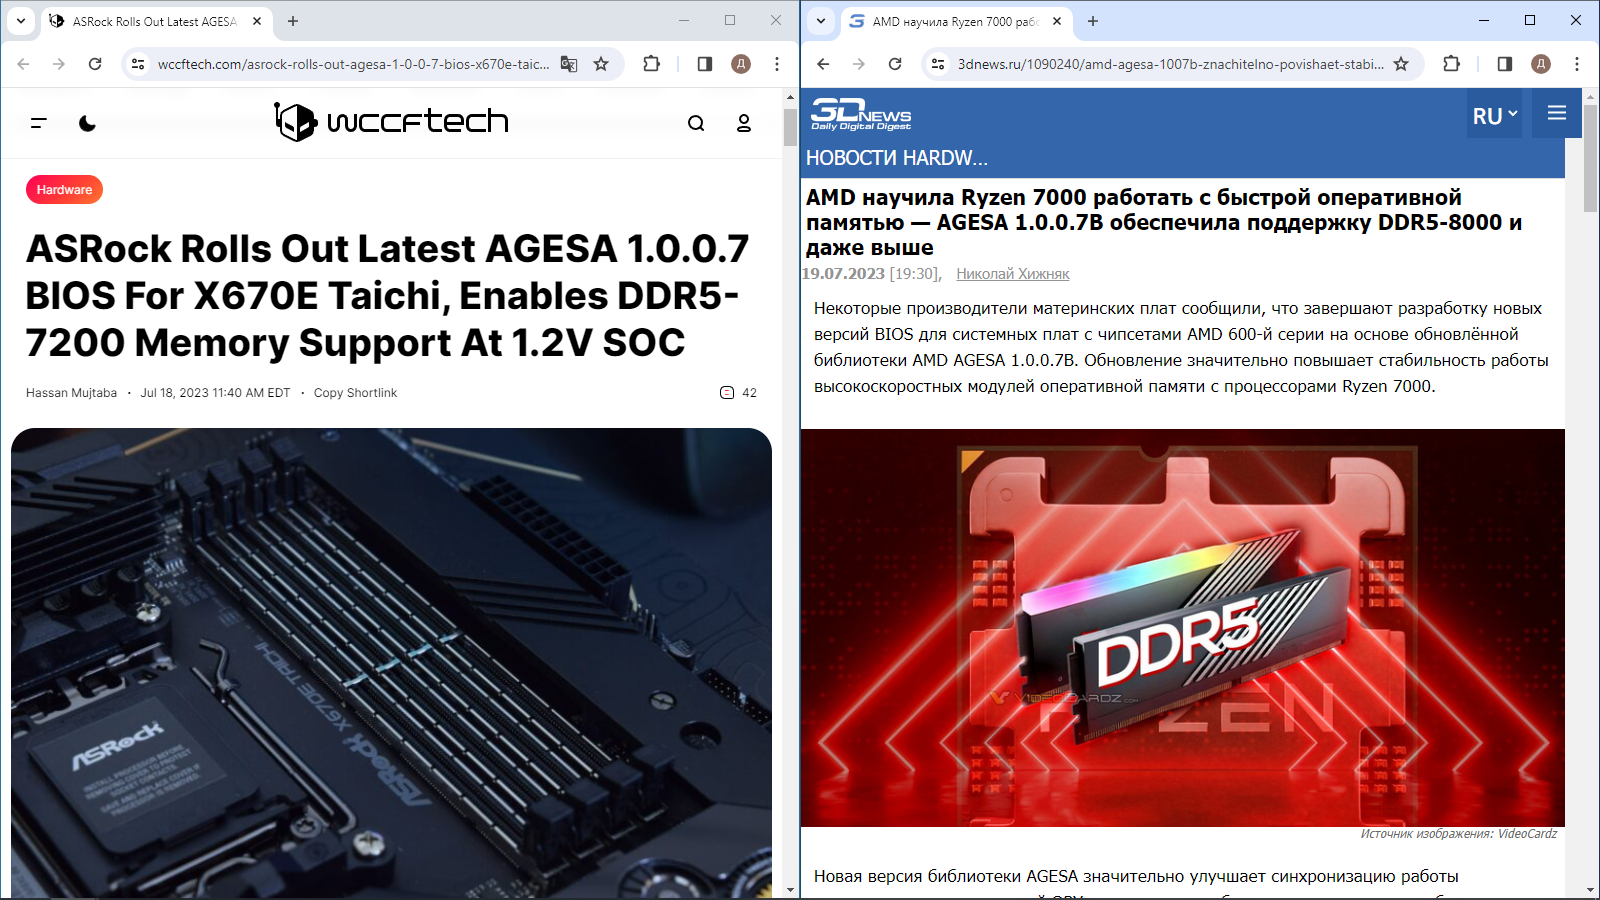Viewport: 1600px width, 900px height.
Task: Open tab search dropdown in left window
Action: pos(21,21)
